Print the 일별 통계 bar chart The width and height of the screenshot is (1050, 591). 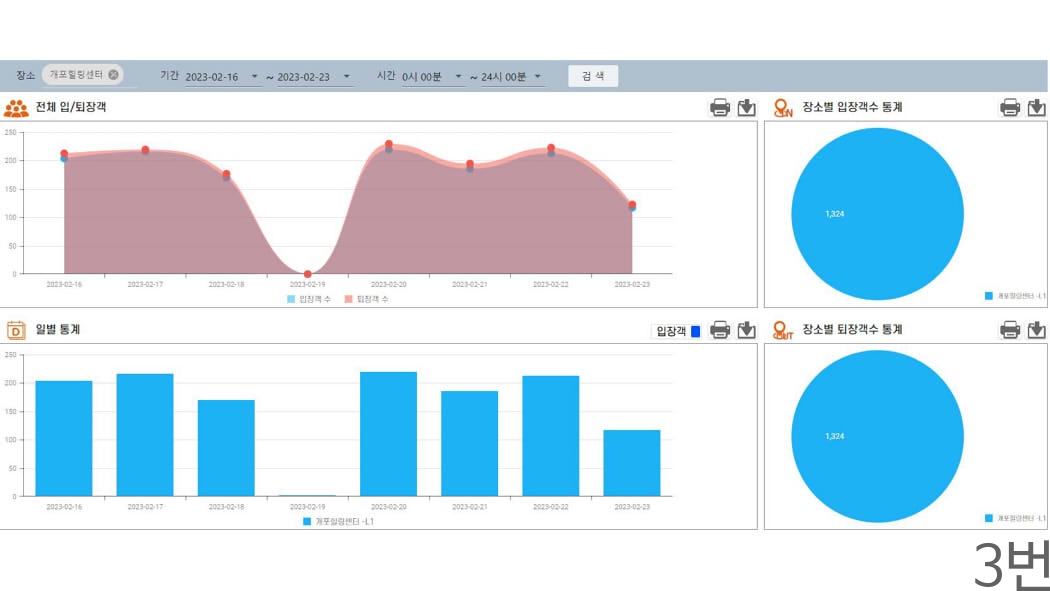pyautogui.click(x=719, y=330)
